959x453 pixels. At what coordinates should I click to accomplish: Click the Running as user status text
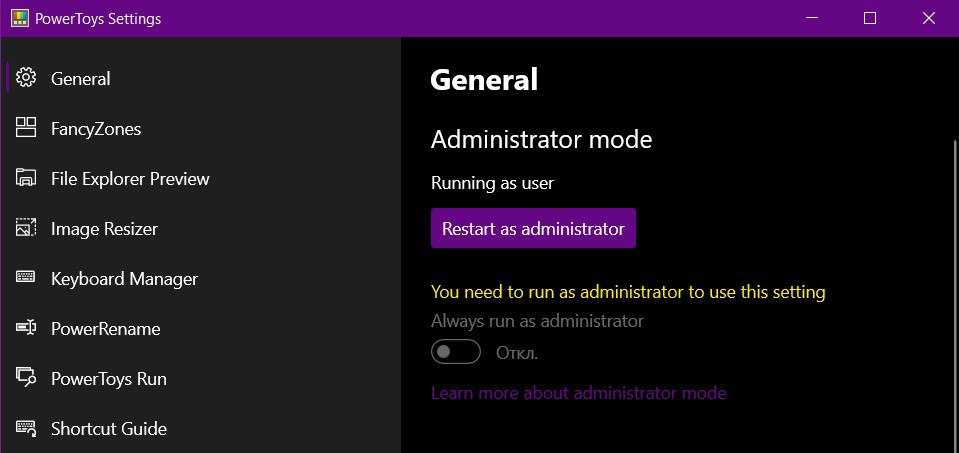click(x=492, y=183)
